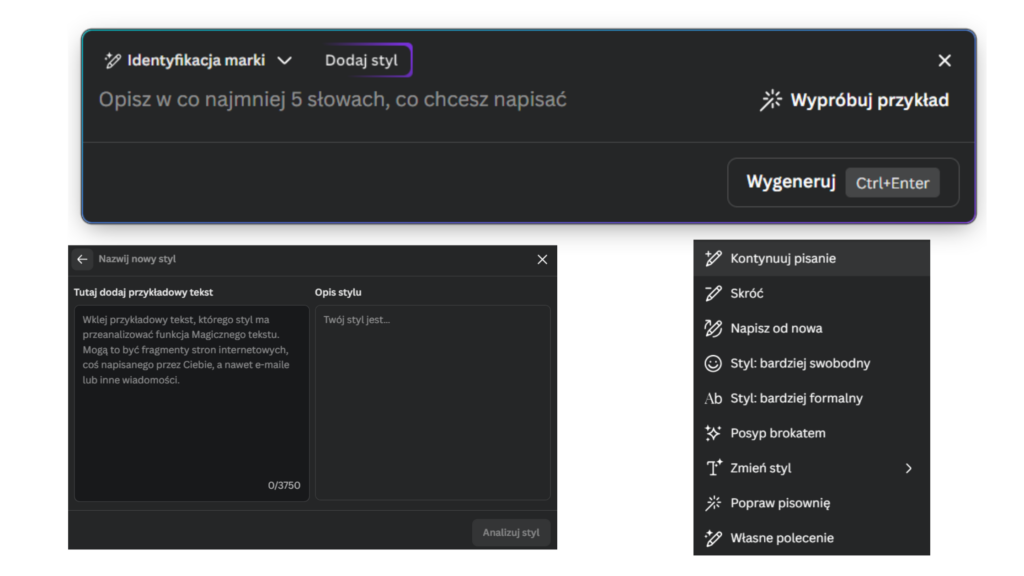This screenshot has width=1024, height=576.
Task: Click into the Opis stylu text area
Action: (432, 402)
